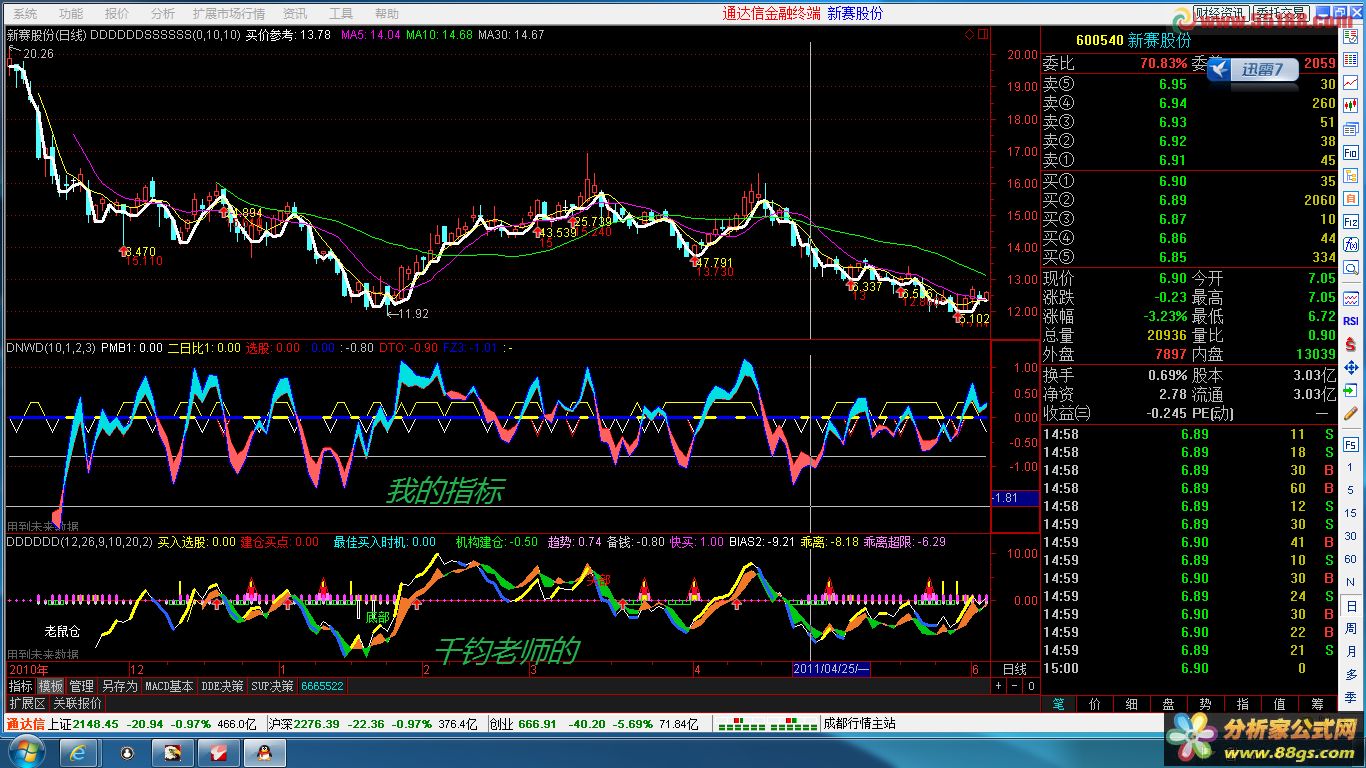Select the N custom period
This screenshot has width=1366, height=768.
coord(1351,583)
